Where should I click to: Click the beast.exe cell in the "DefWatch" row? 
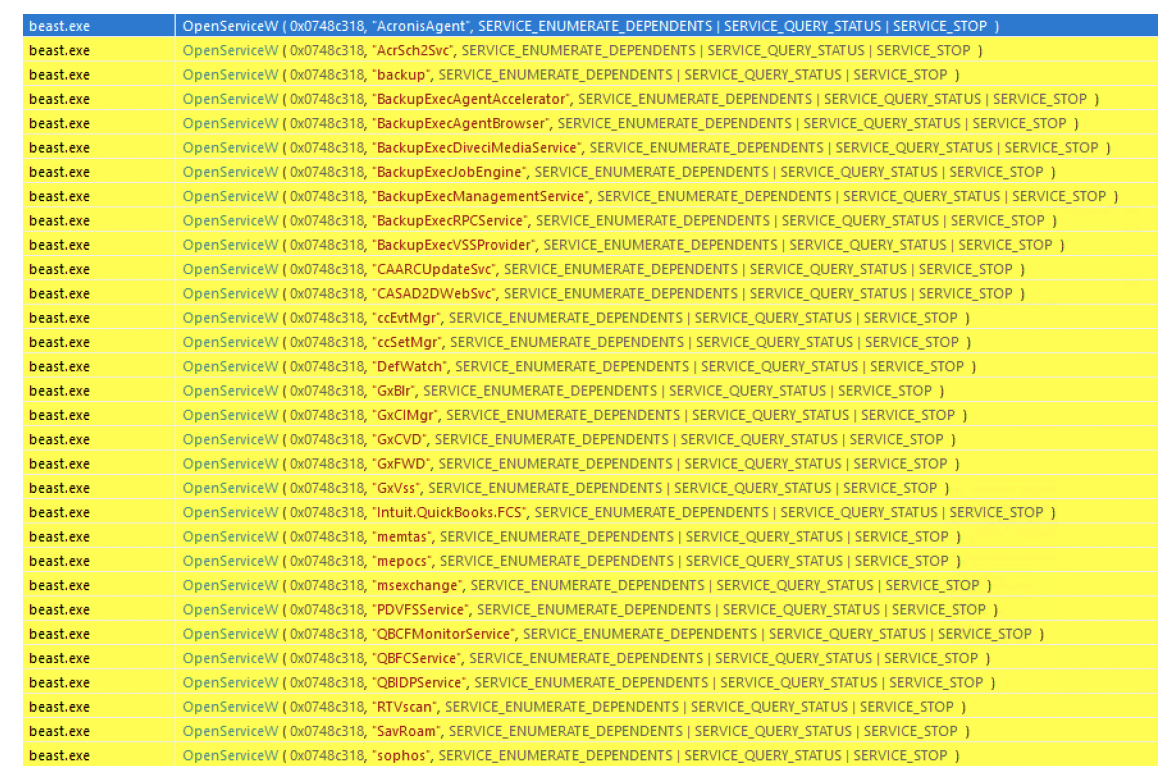pyautogui.click(x=60, y=366)
